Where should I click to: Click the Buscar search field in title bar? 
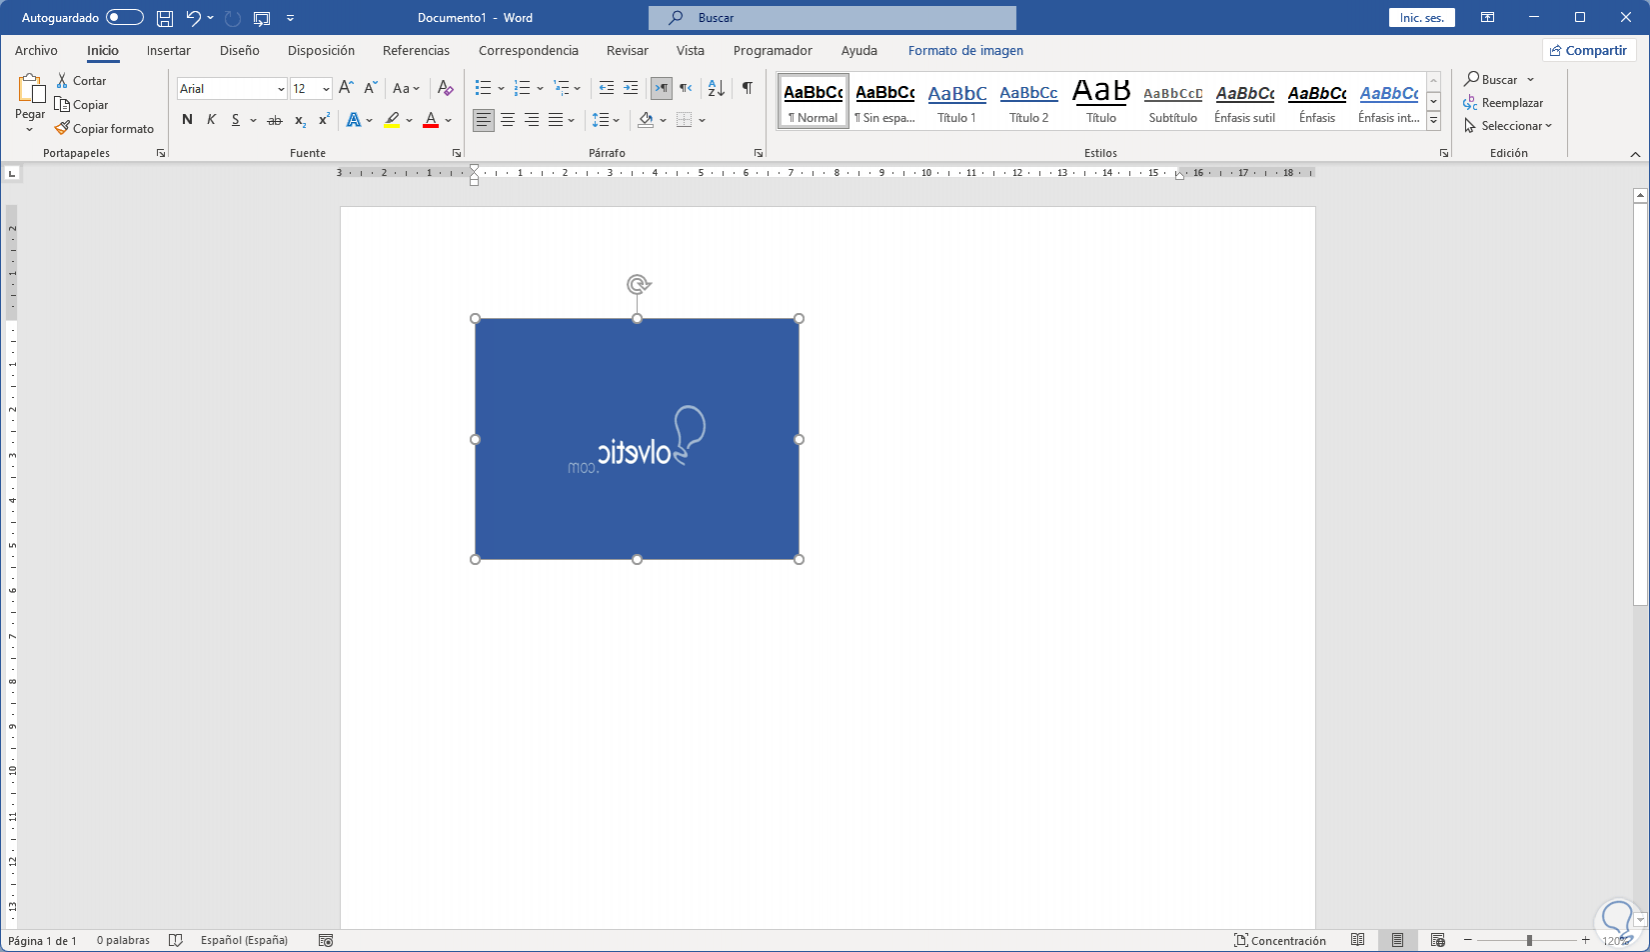coord(832,18)
